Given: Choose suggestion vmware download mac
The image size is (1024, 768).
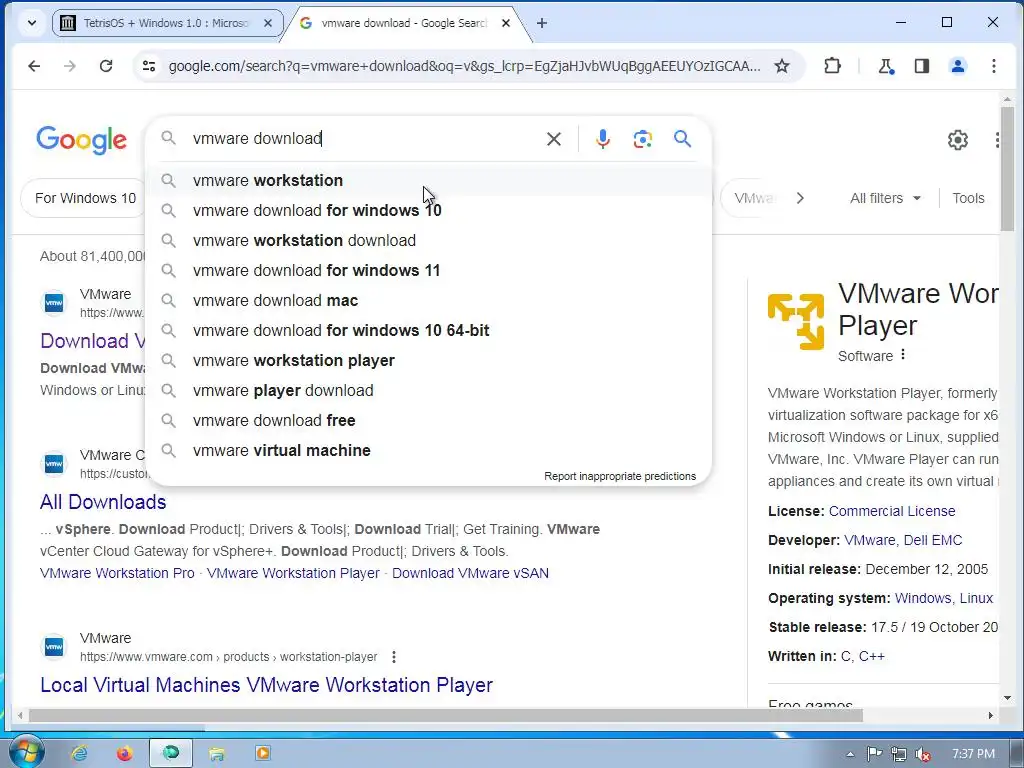Looking at the screenshot, I should tap(428, 300).
